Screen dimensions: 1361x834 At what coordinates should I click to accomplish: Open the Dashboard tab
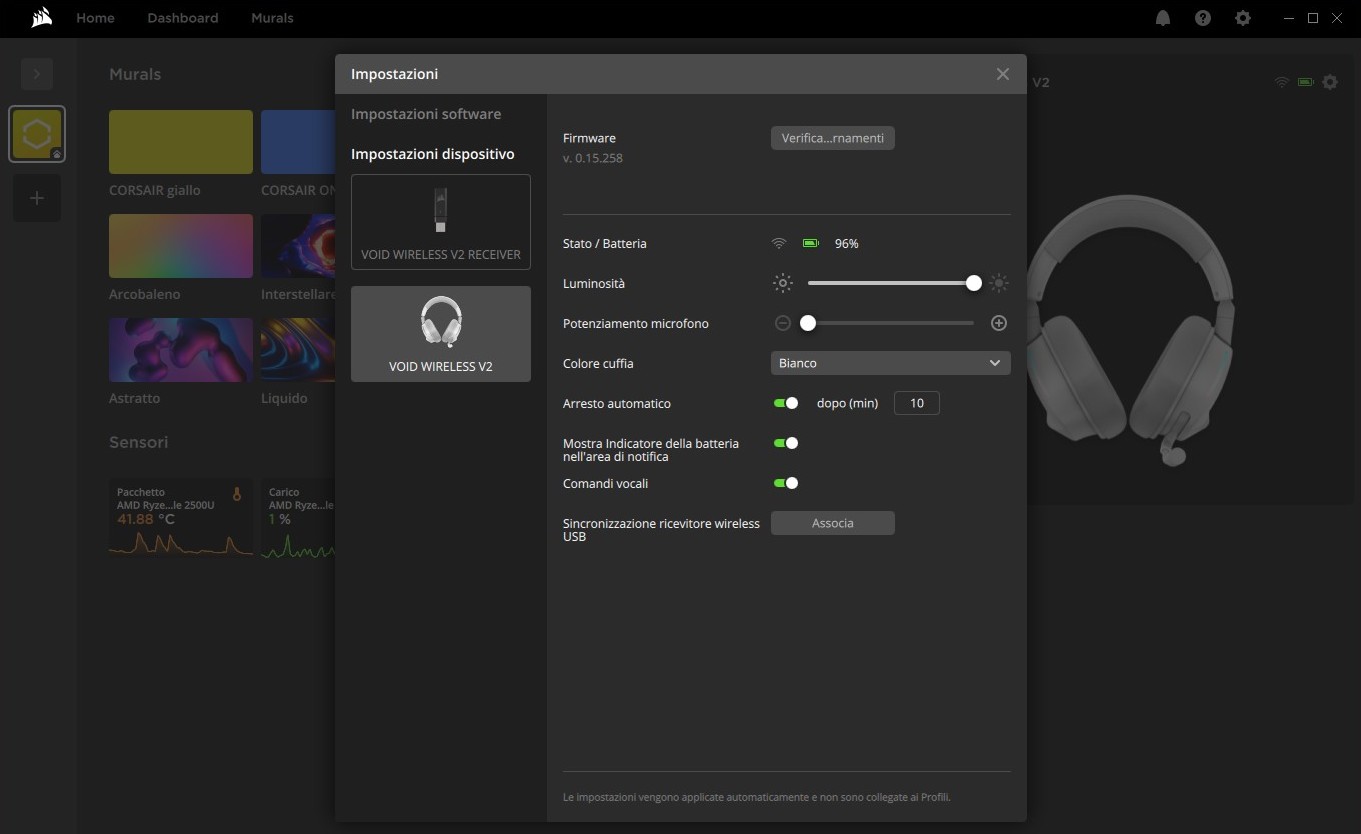click(x=182, y=18)
